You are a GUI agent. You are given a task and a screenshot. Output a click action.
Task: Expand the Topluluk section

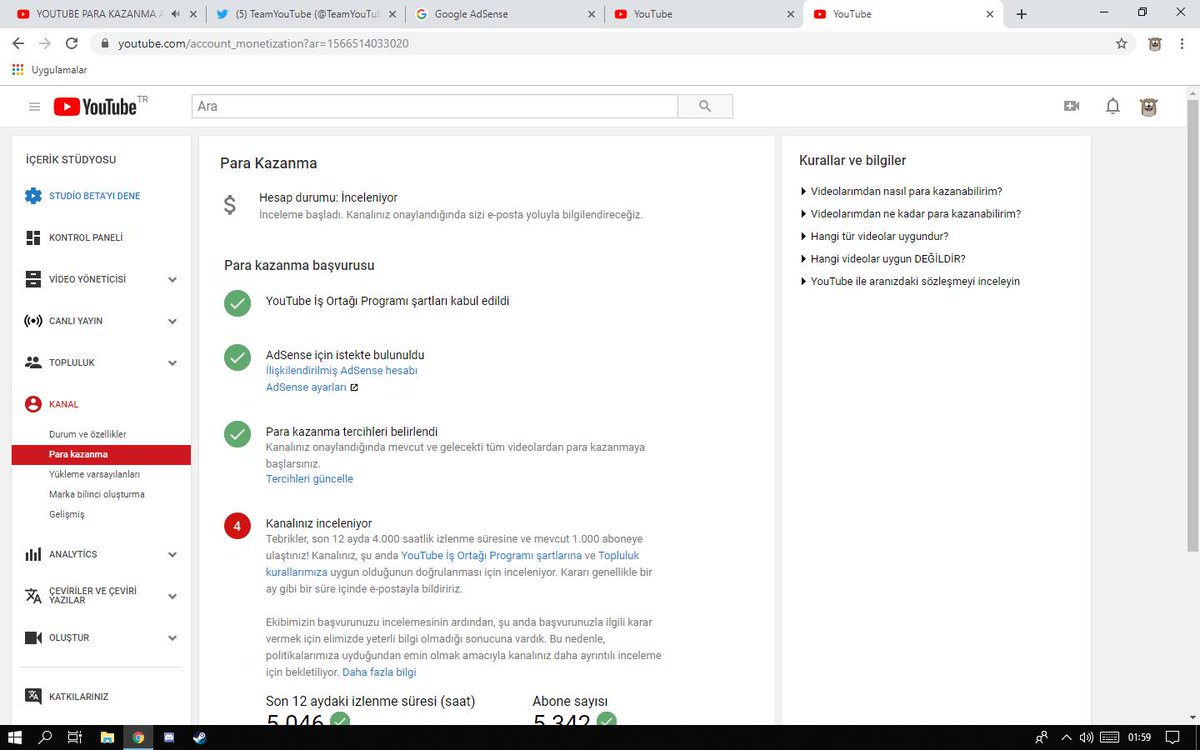pyautogui.click(x=172, y=363)
